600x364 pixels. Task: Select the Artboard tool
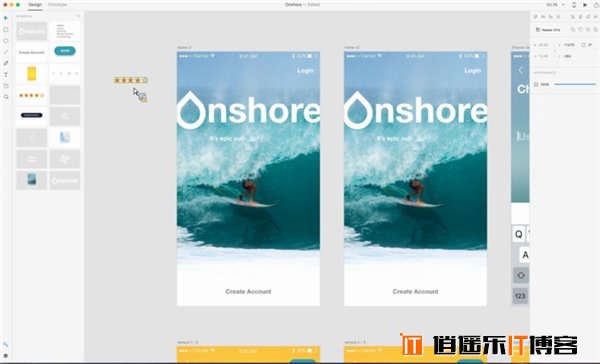click(x=6, y=86)
